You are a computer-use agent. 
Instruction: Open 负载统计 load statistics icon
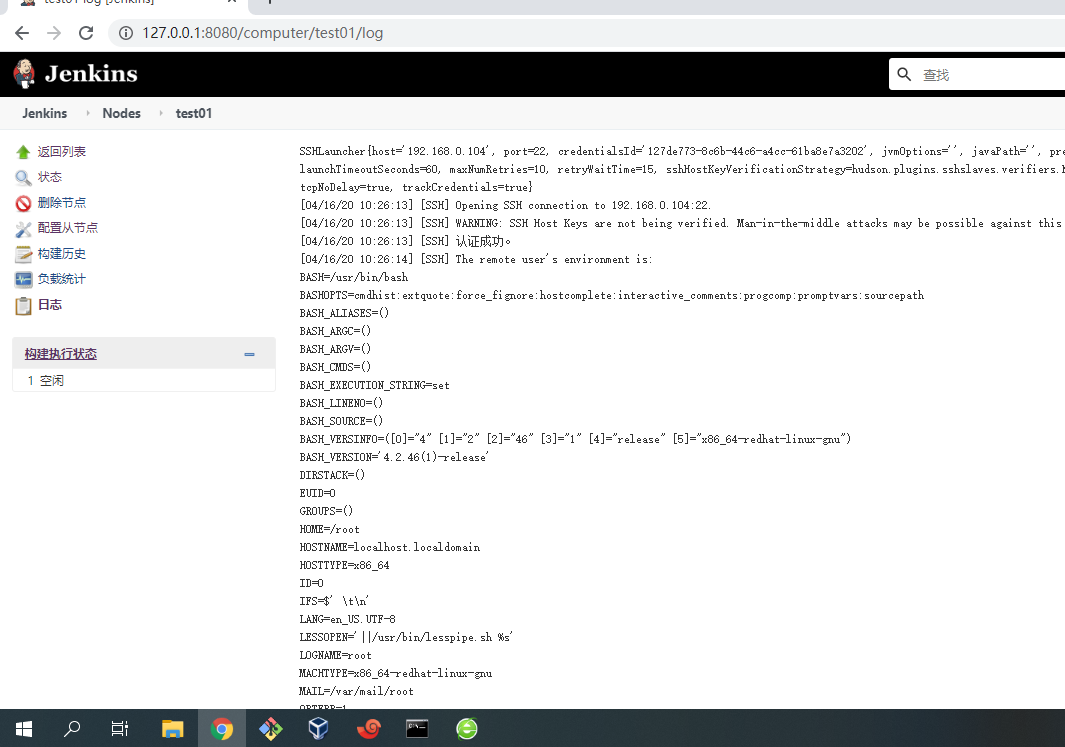coord(22,279)
